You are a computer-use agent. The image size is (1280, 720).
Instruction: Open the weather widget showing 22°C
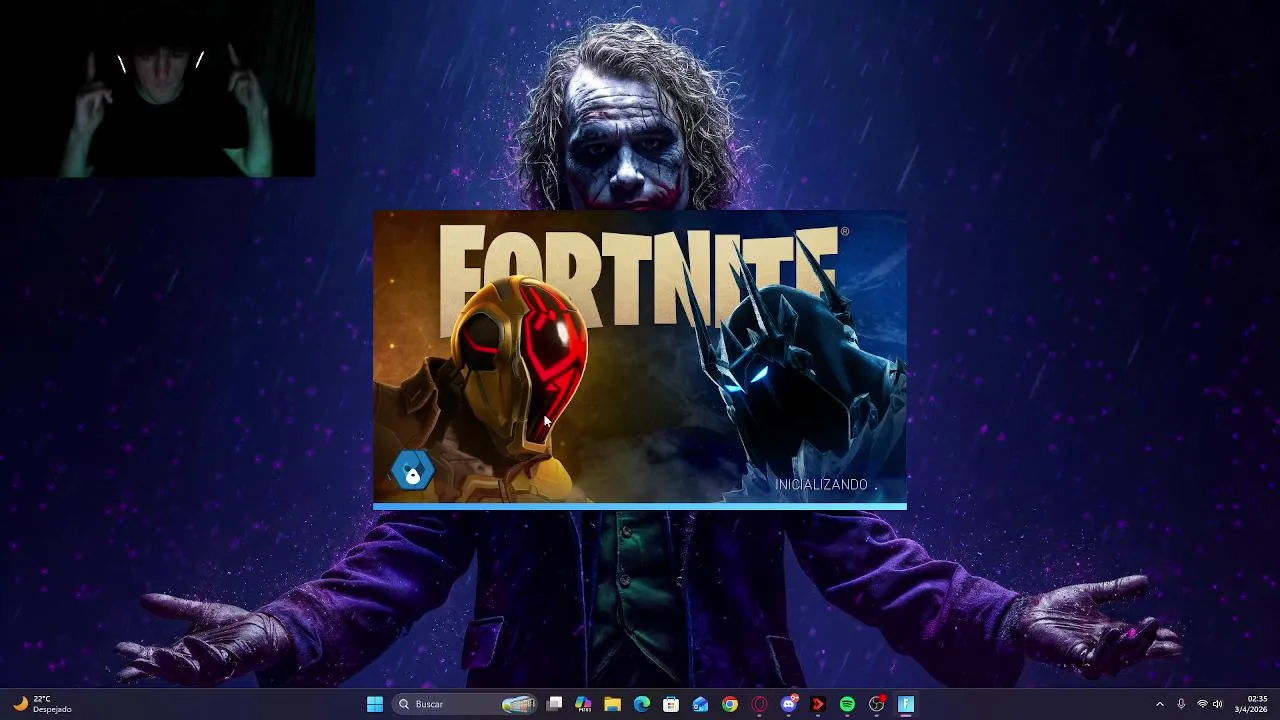pyautogui.click(x=41, y=704)
